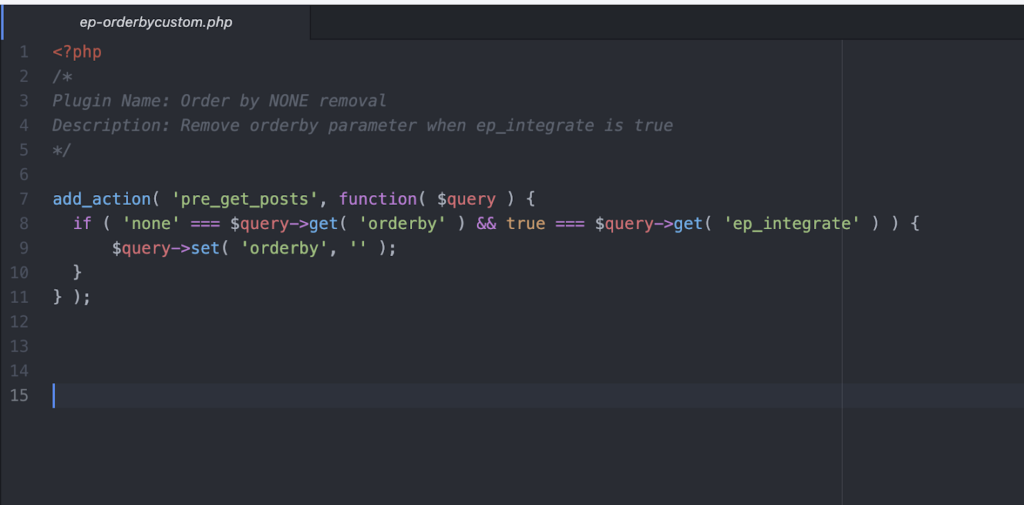Screen dimensions: 1024x505
Task: Click the 'ep_integrate' string on line 8
Action: pos(792,224)
